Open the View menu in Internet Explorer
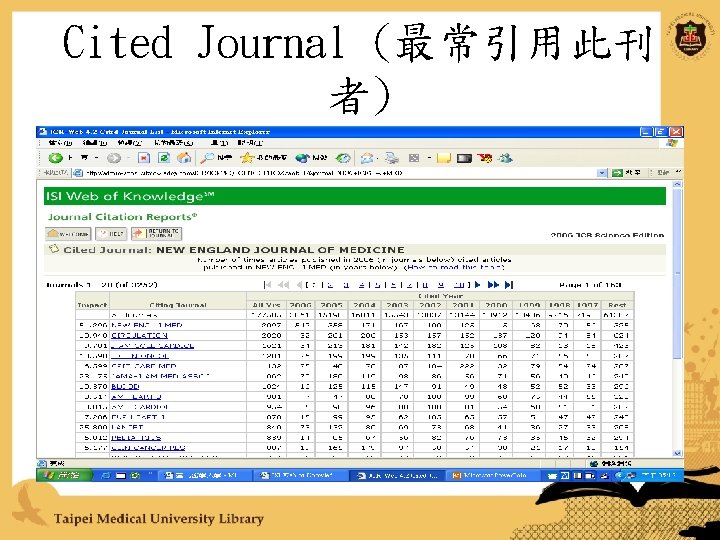 point(130,143)
